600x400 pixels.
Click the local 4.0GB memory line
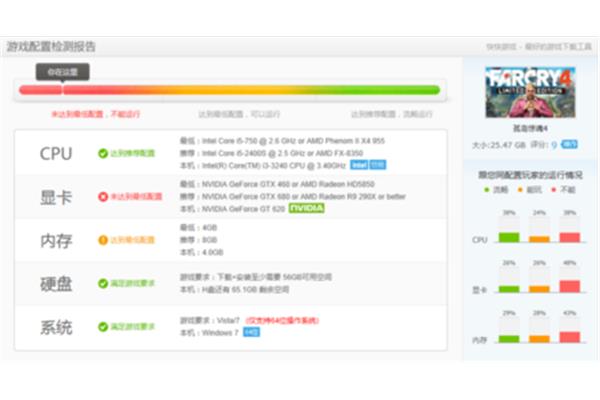pyautogui.click(x=201, y=252)
